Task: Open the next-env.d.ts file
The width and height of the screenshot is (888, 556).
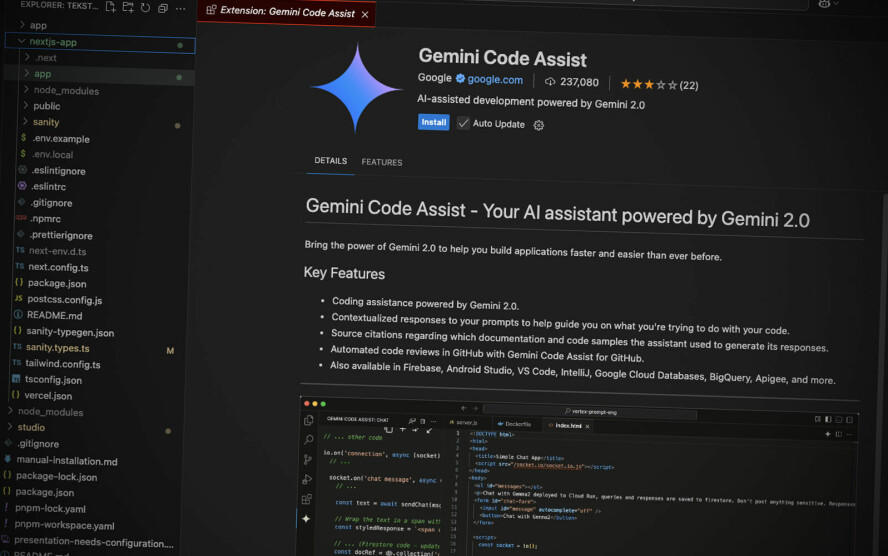Action: pyautogui.click(x=57, y=251)
